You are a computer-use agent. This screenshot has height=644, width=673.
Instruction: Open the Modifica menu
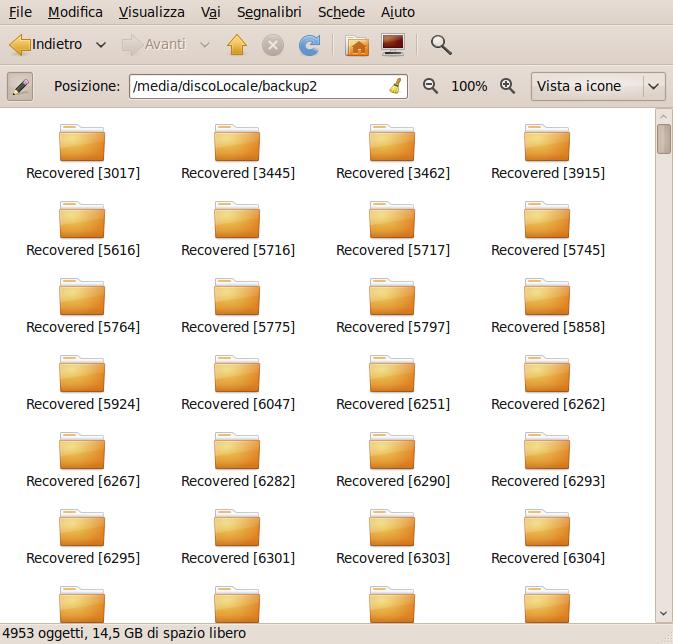[x=75, y=12]
